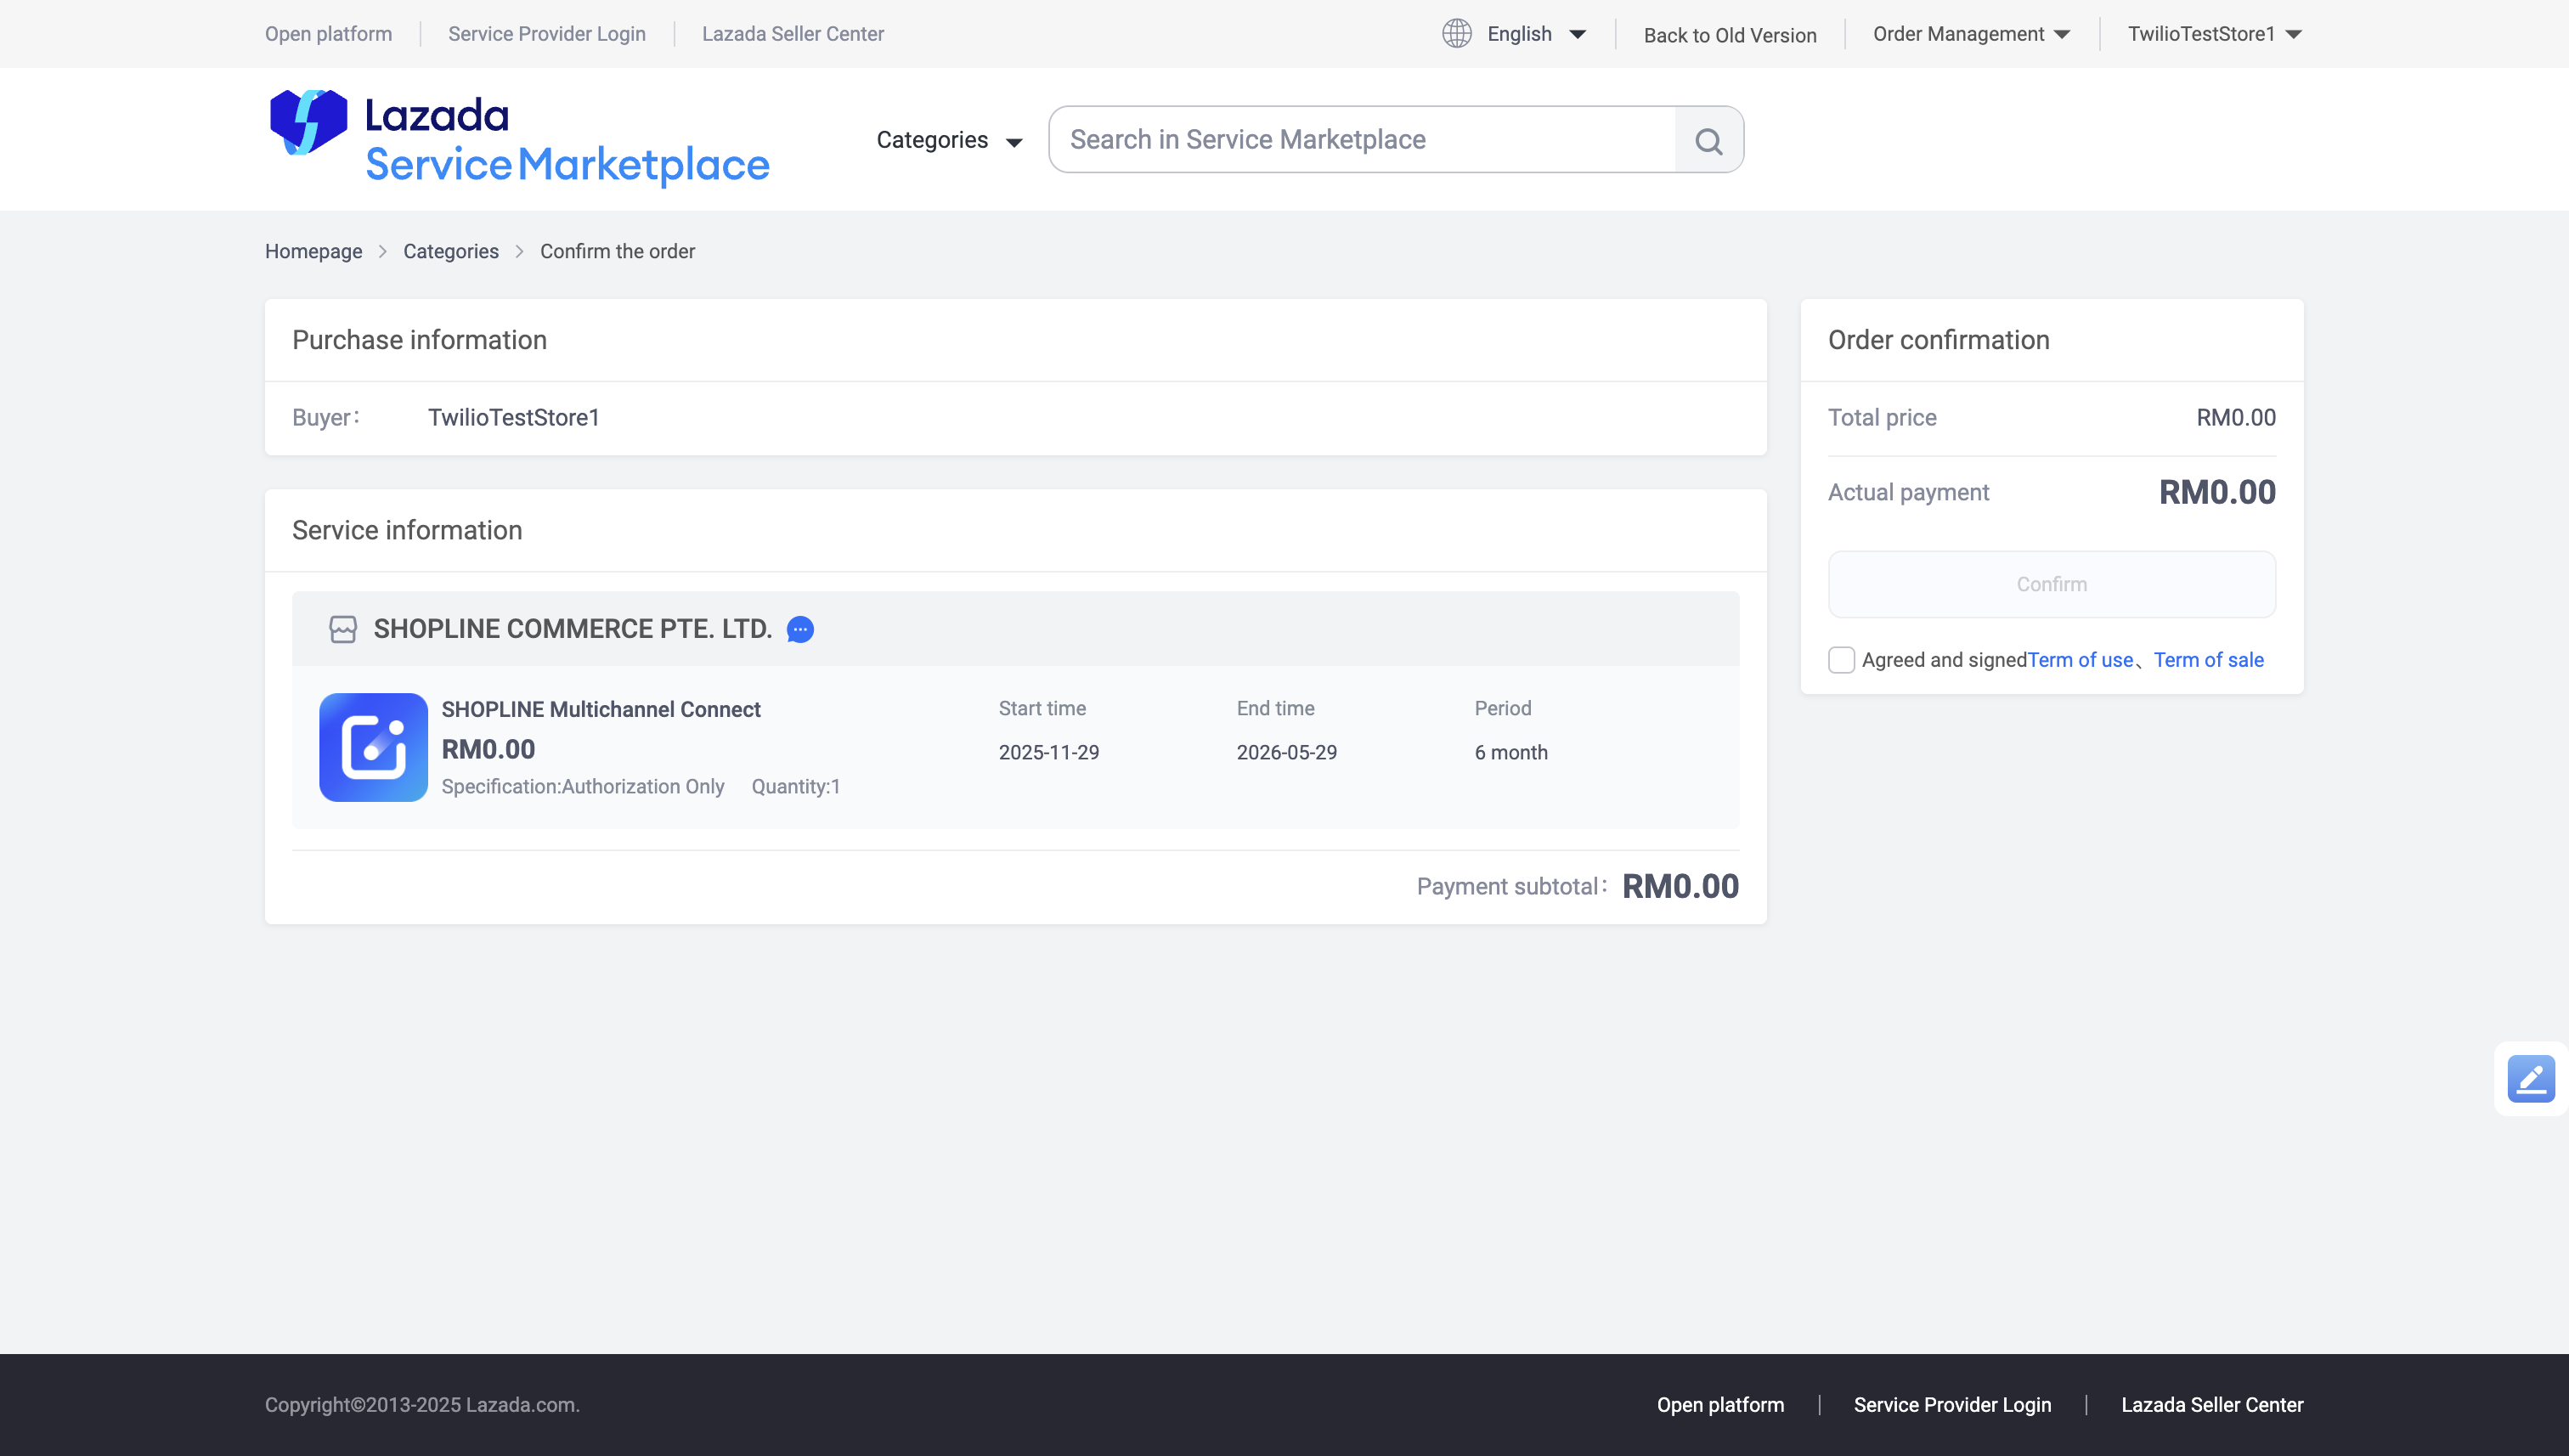This screenshot has height=1456, width=2569.
Task: Click end time 2026-05-29
Action: pos(1286,752)
